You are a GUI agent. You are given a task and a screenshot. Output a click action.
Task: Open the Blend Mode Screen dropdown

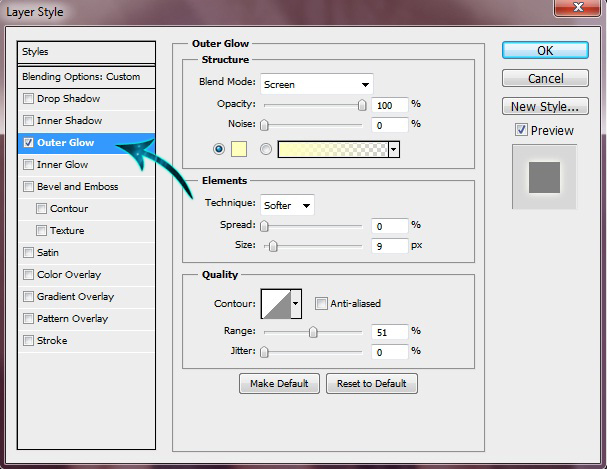(x=317, y=84)
